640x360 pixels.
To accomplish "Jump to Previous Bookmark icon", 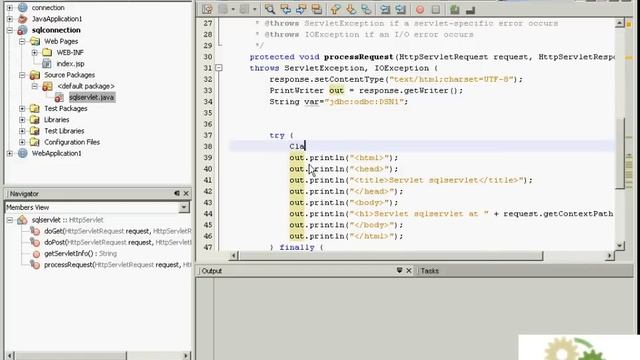I will tap(335, 9).
